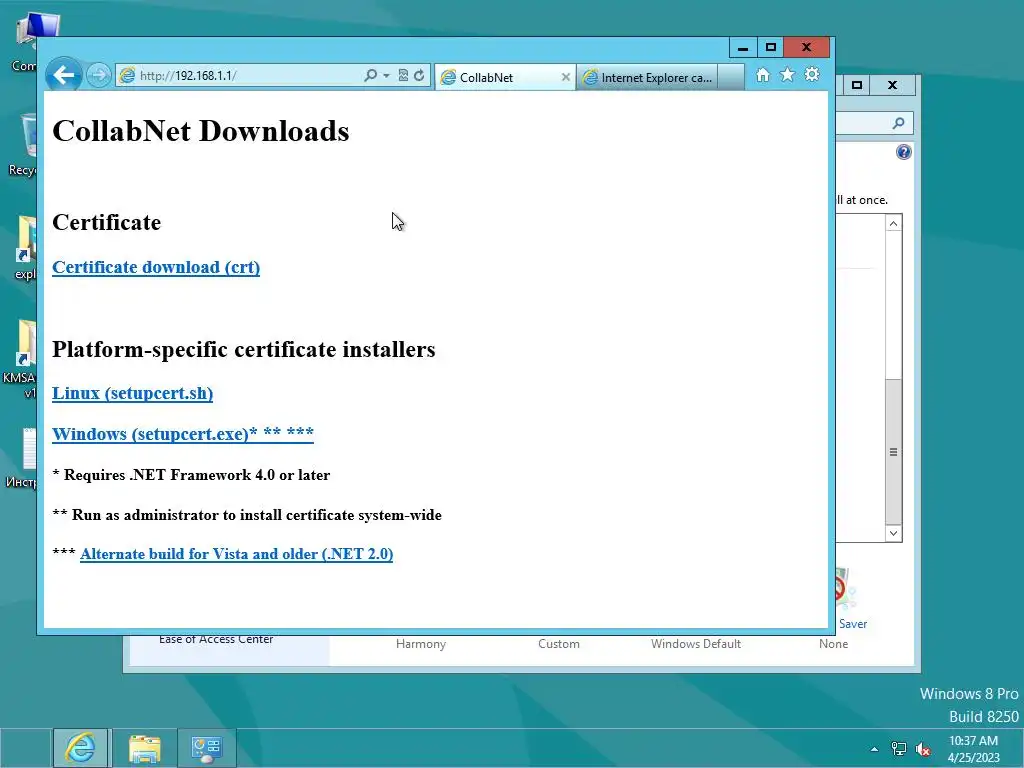Show hidden tray icons arrow
The height and width of the screenshot is (768, 1024).
[874, 749]
